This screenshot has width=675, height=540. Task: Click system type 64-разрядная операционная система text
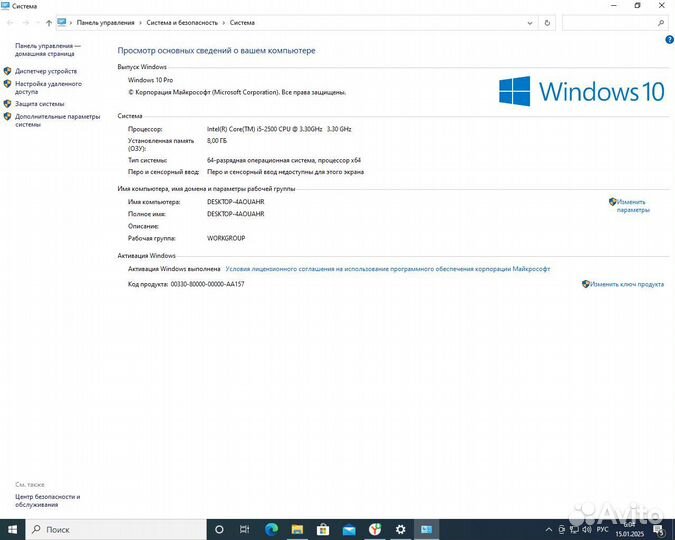click(x=284, y=160)
